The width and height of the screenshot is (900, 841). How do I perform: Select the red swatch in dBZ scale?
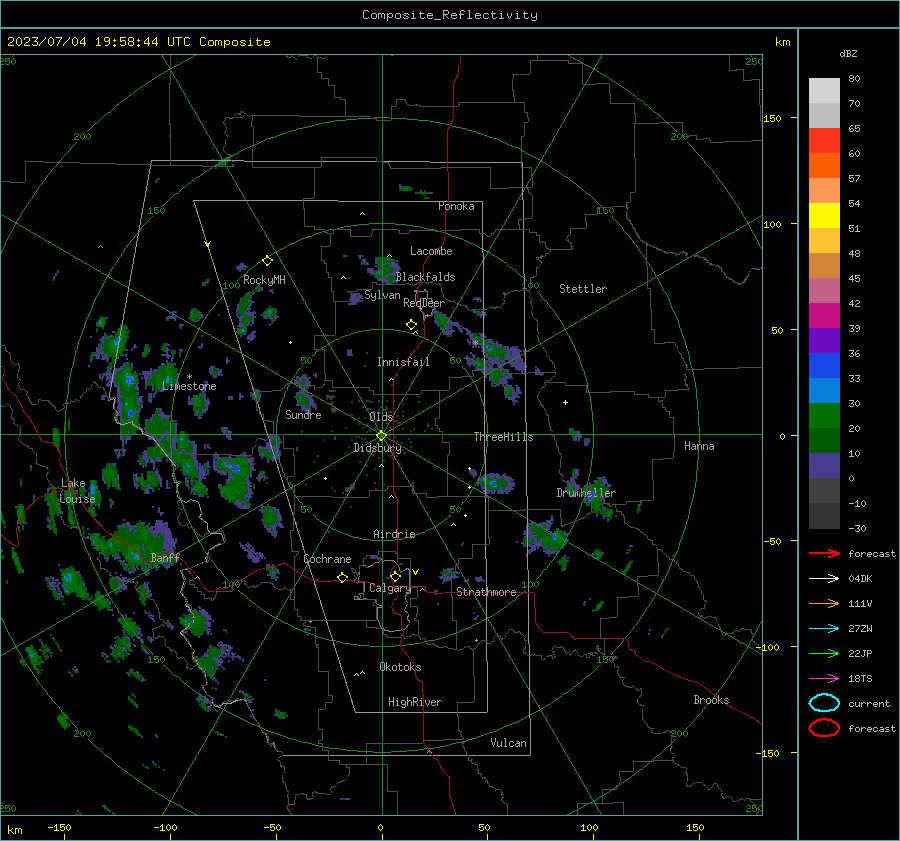824,141
